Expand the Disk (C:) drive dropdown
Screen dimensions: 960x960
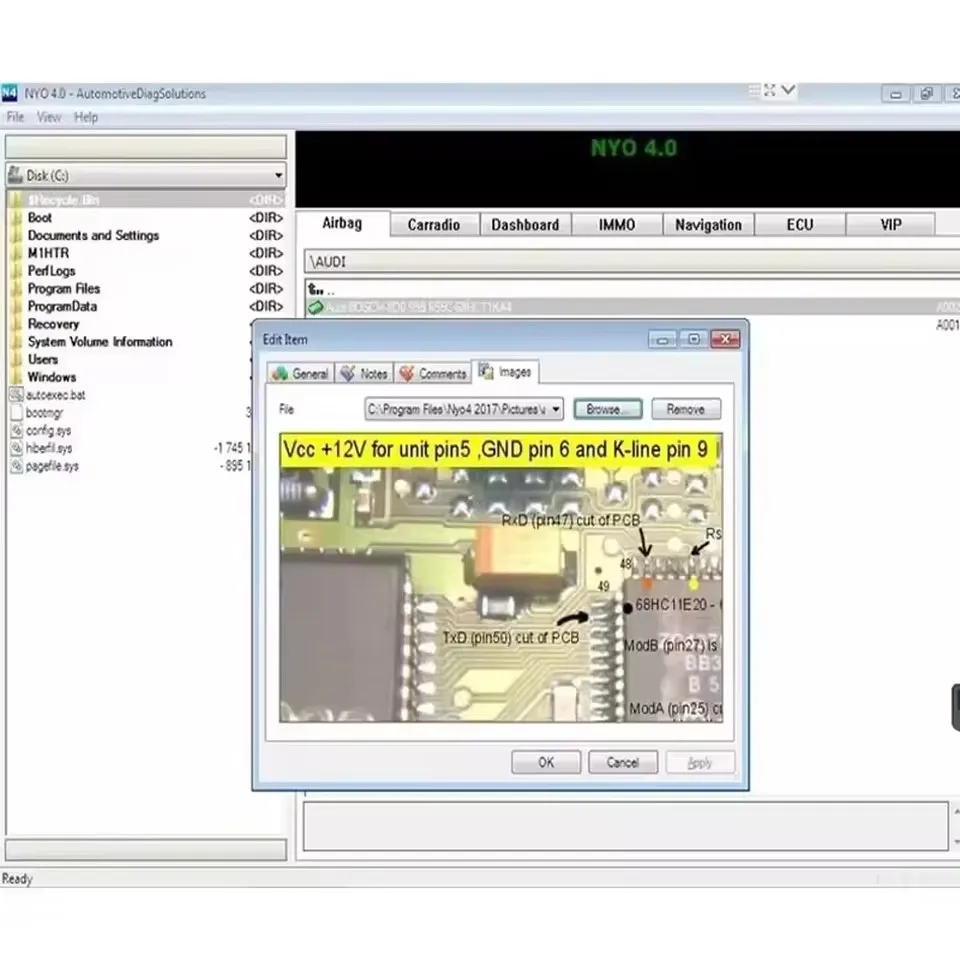(x=279, y=176)
